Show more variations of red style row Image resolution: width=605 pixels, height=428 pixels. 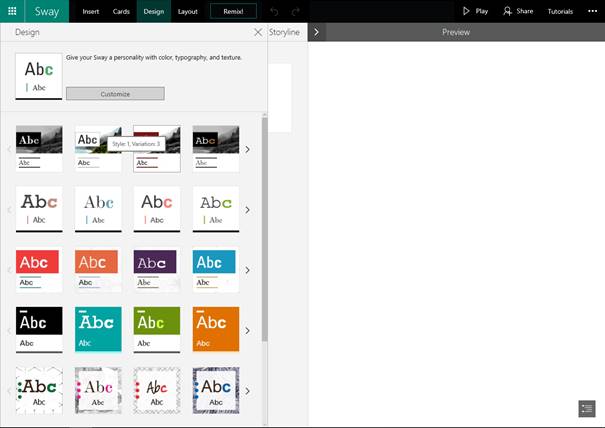tap(248, 270)
